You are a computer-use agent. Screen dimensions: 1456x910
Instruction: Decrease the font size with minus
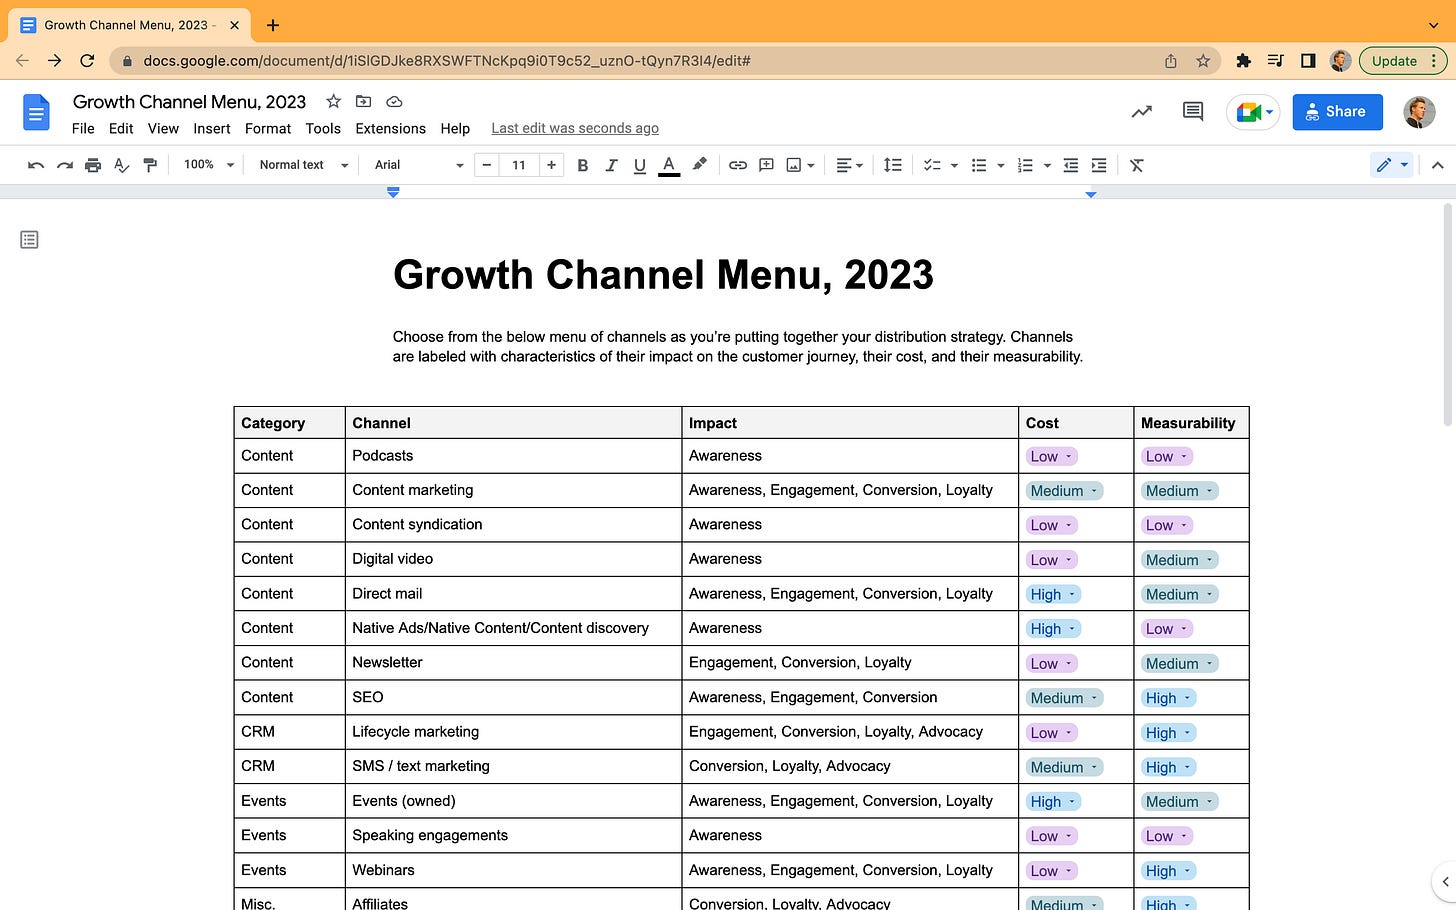(x=487, y=165)
